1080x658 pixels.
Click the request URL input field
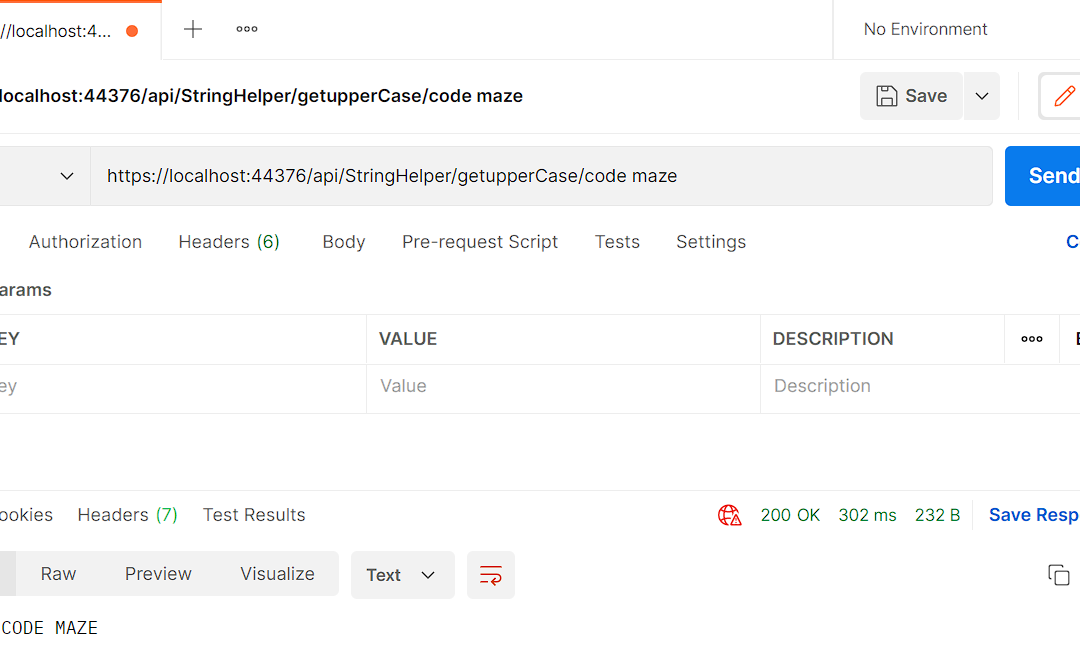coord(540,176)
